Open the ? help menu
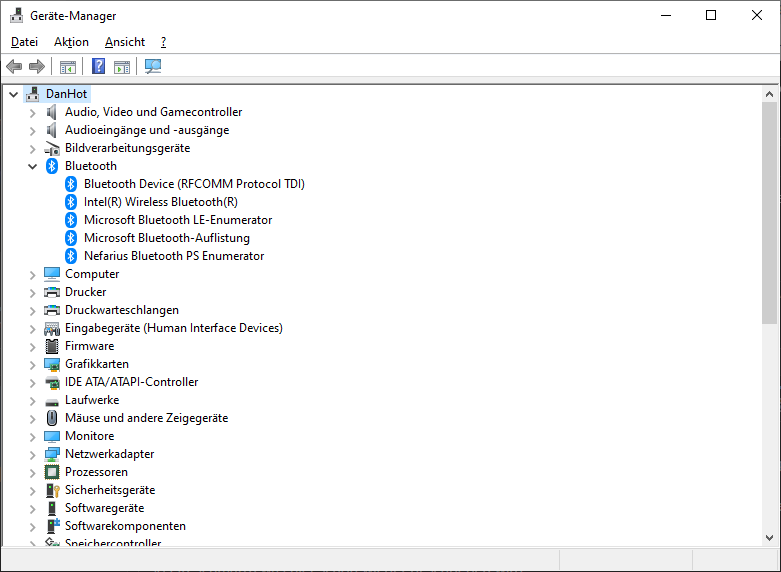Image resolution: width=781 pixels, height=572 pixels. point(163,42)
